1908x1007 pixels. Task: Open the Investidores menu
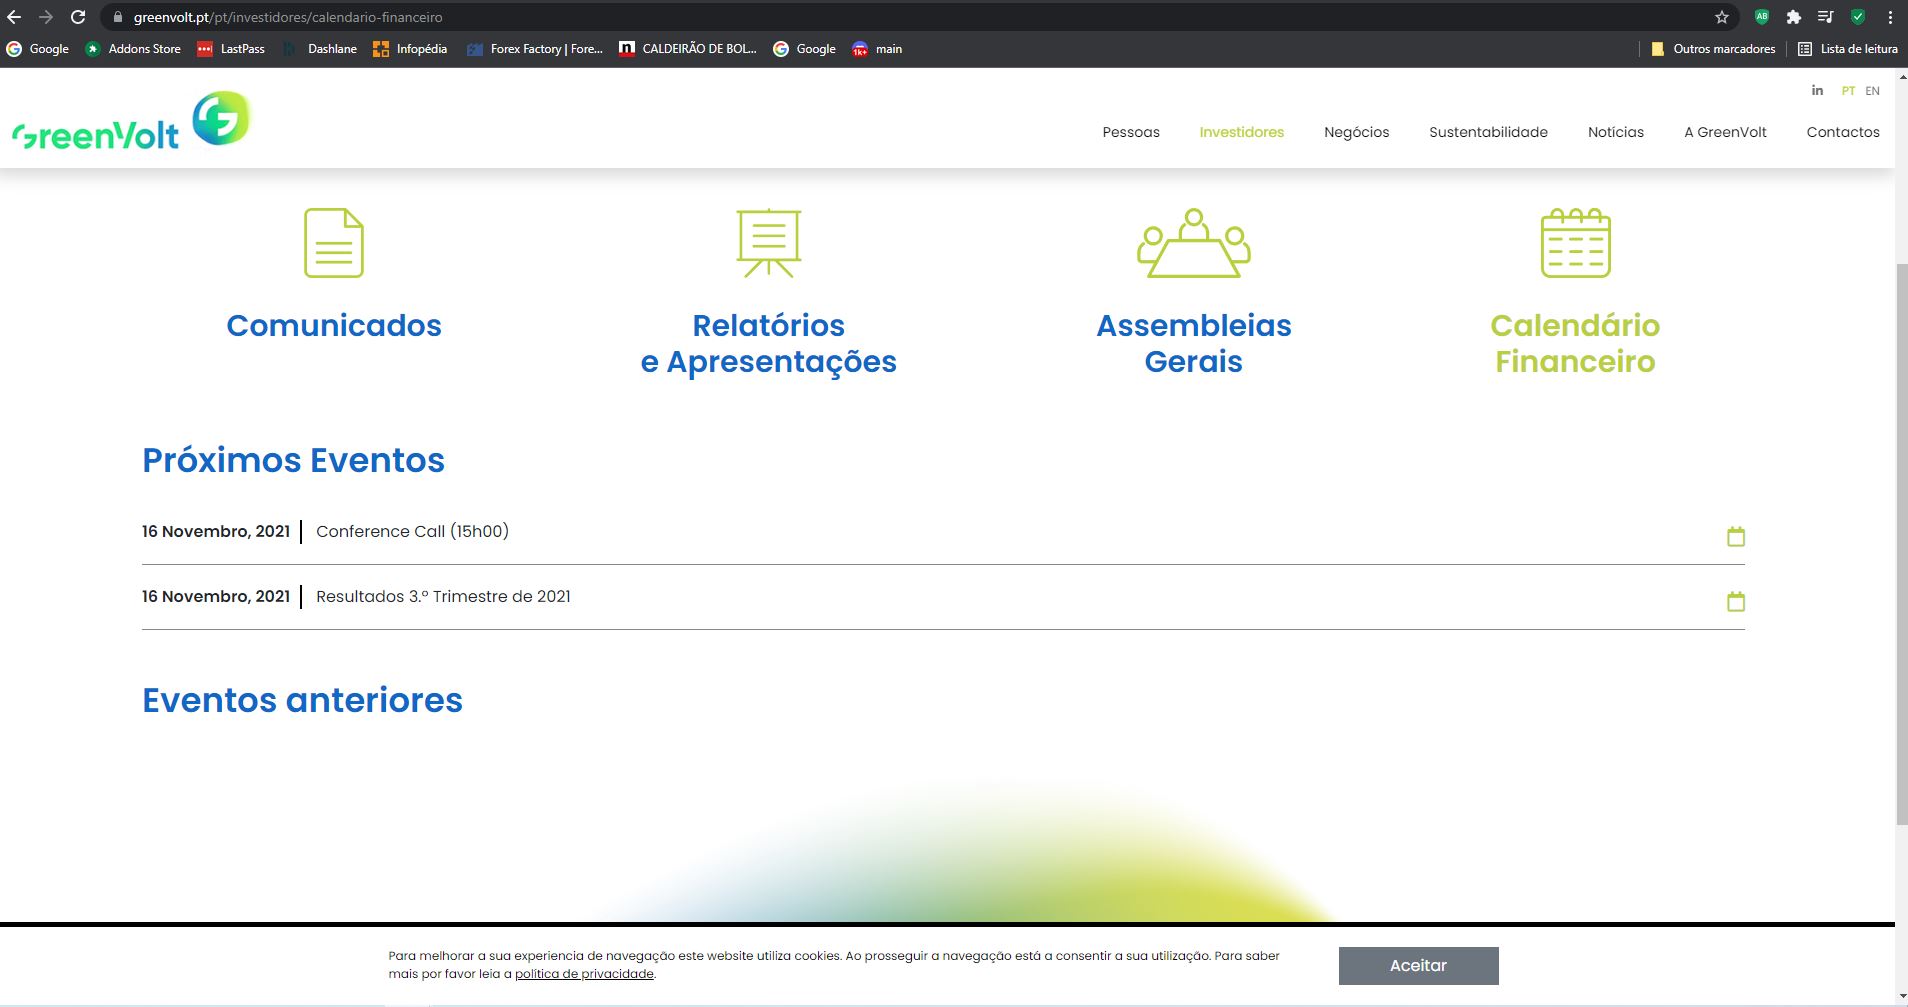tap(1241, 132)
